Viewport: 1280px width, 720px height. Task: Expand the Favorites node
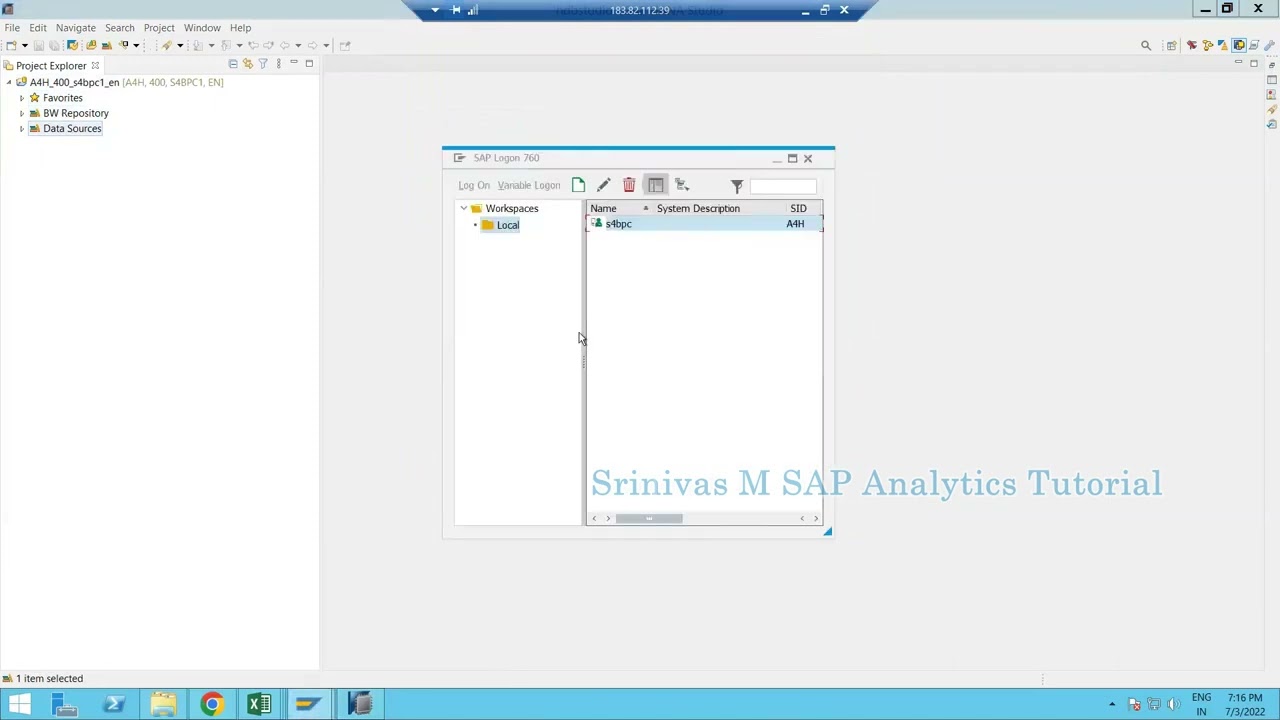(x=22, y=98)
